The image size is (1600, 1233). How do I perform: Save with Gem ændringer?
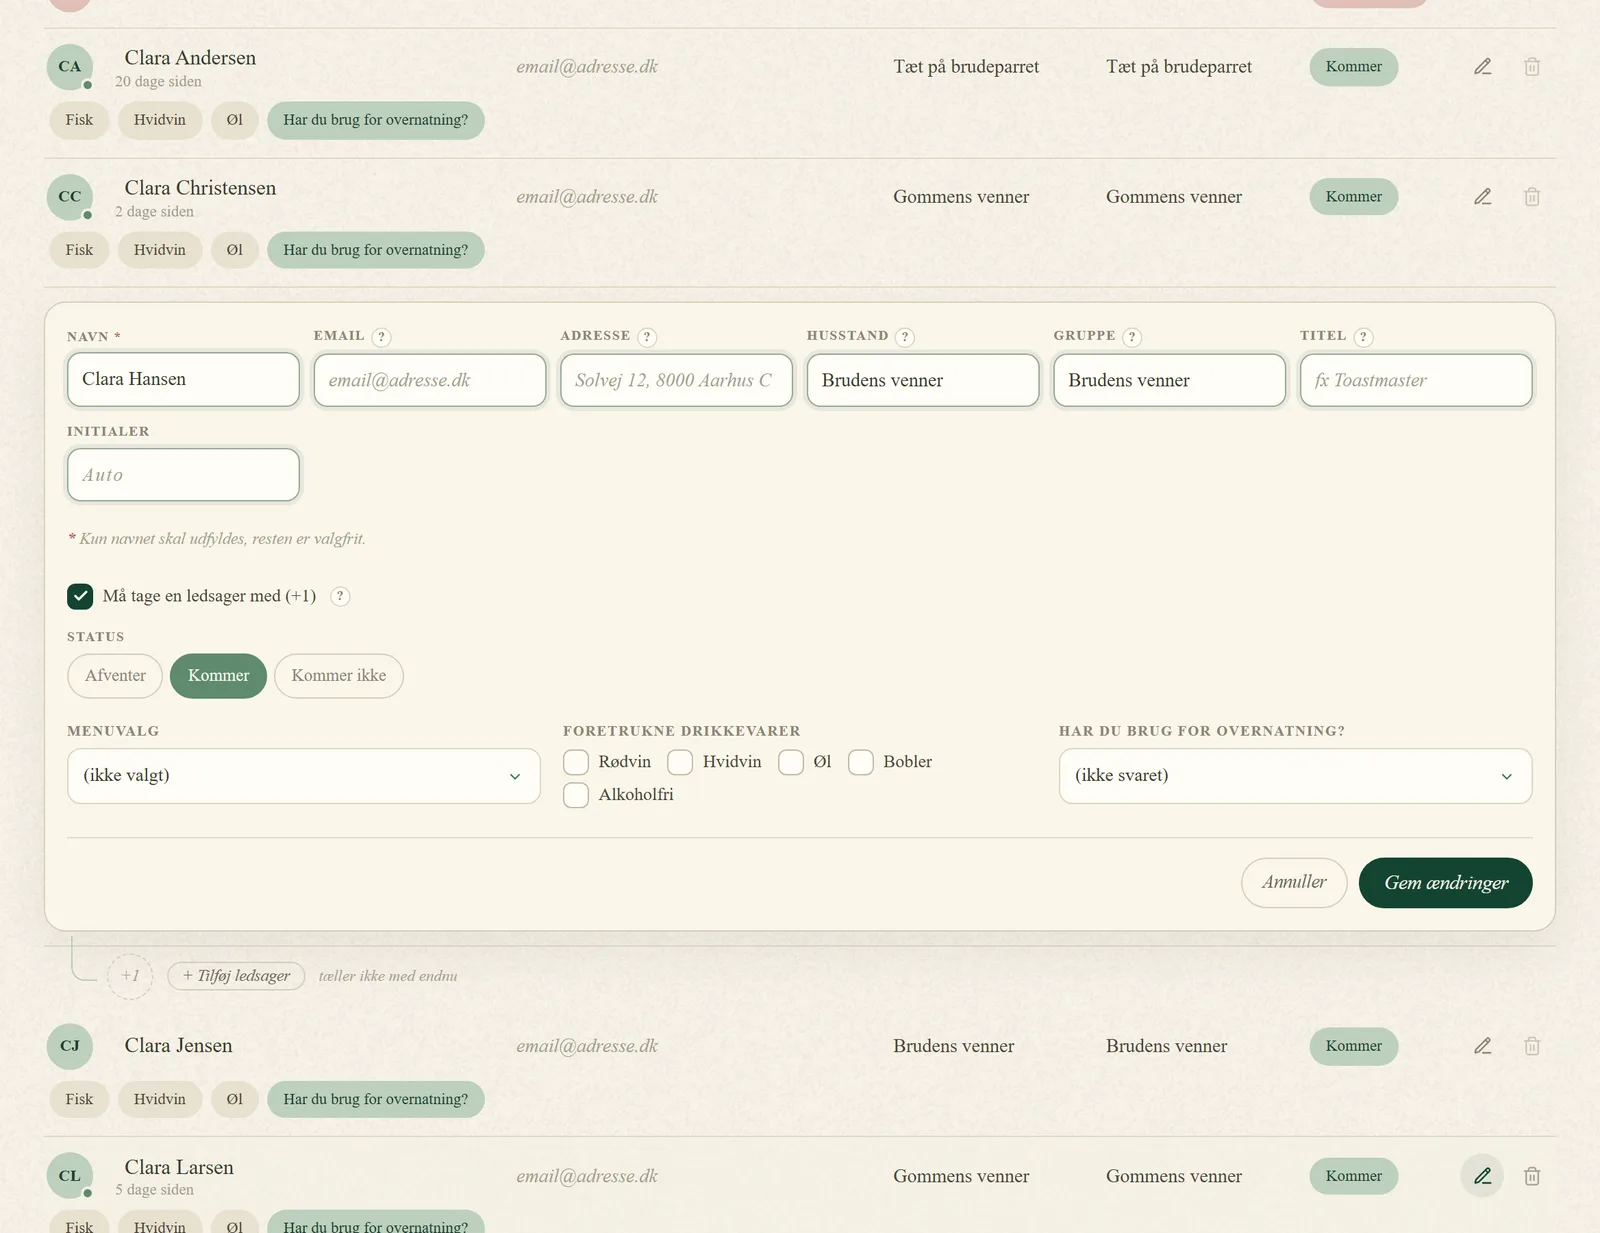[x=1445, y=883]
